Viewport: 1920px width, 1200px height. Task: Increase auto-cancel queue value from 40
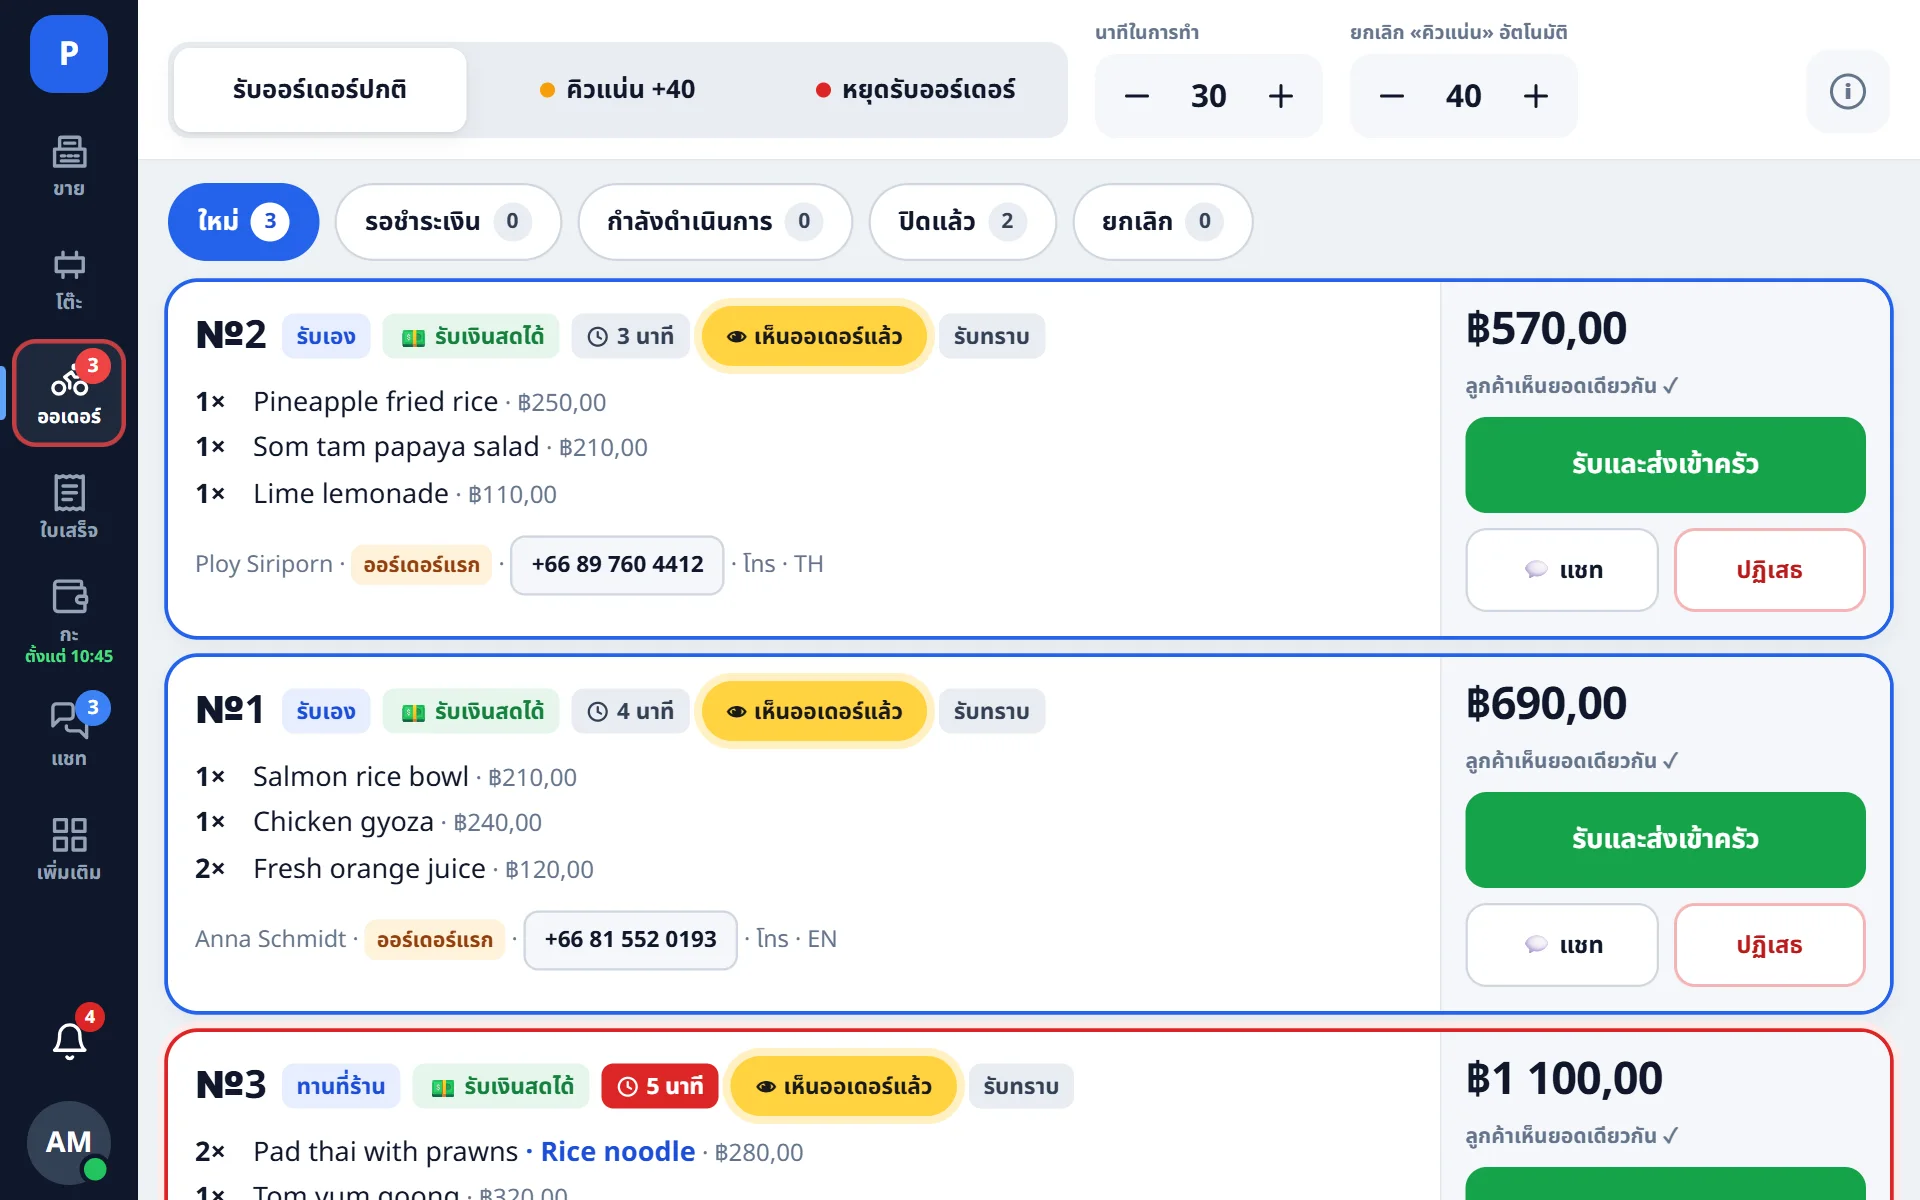[x=1536, y=96]
